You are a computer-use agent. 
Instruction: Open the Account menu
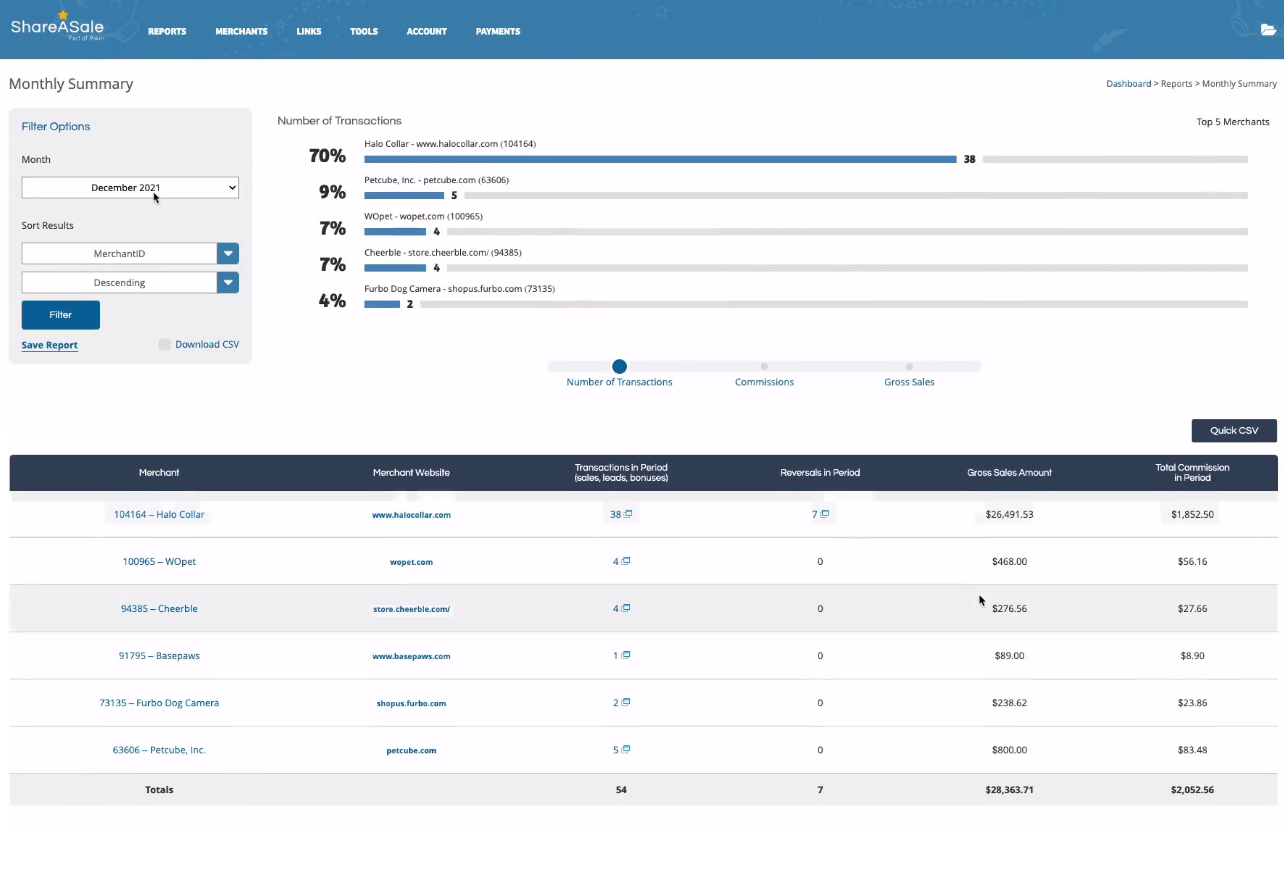(426, 32)
